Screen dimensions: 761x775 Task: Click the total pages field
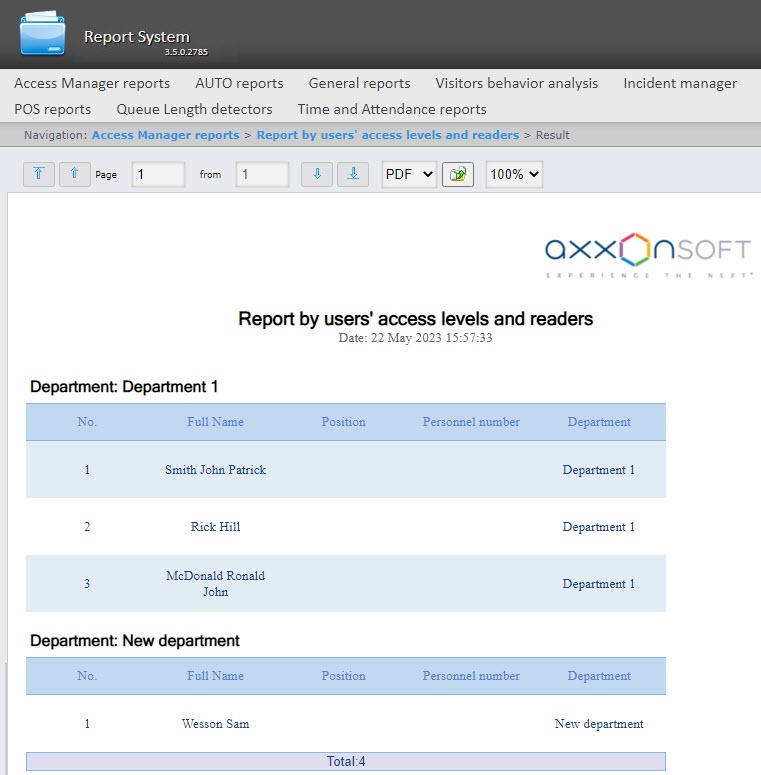coord(262,174)
